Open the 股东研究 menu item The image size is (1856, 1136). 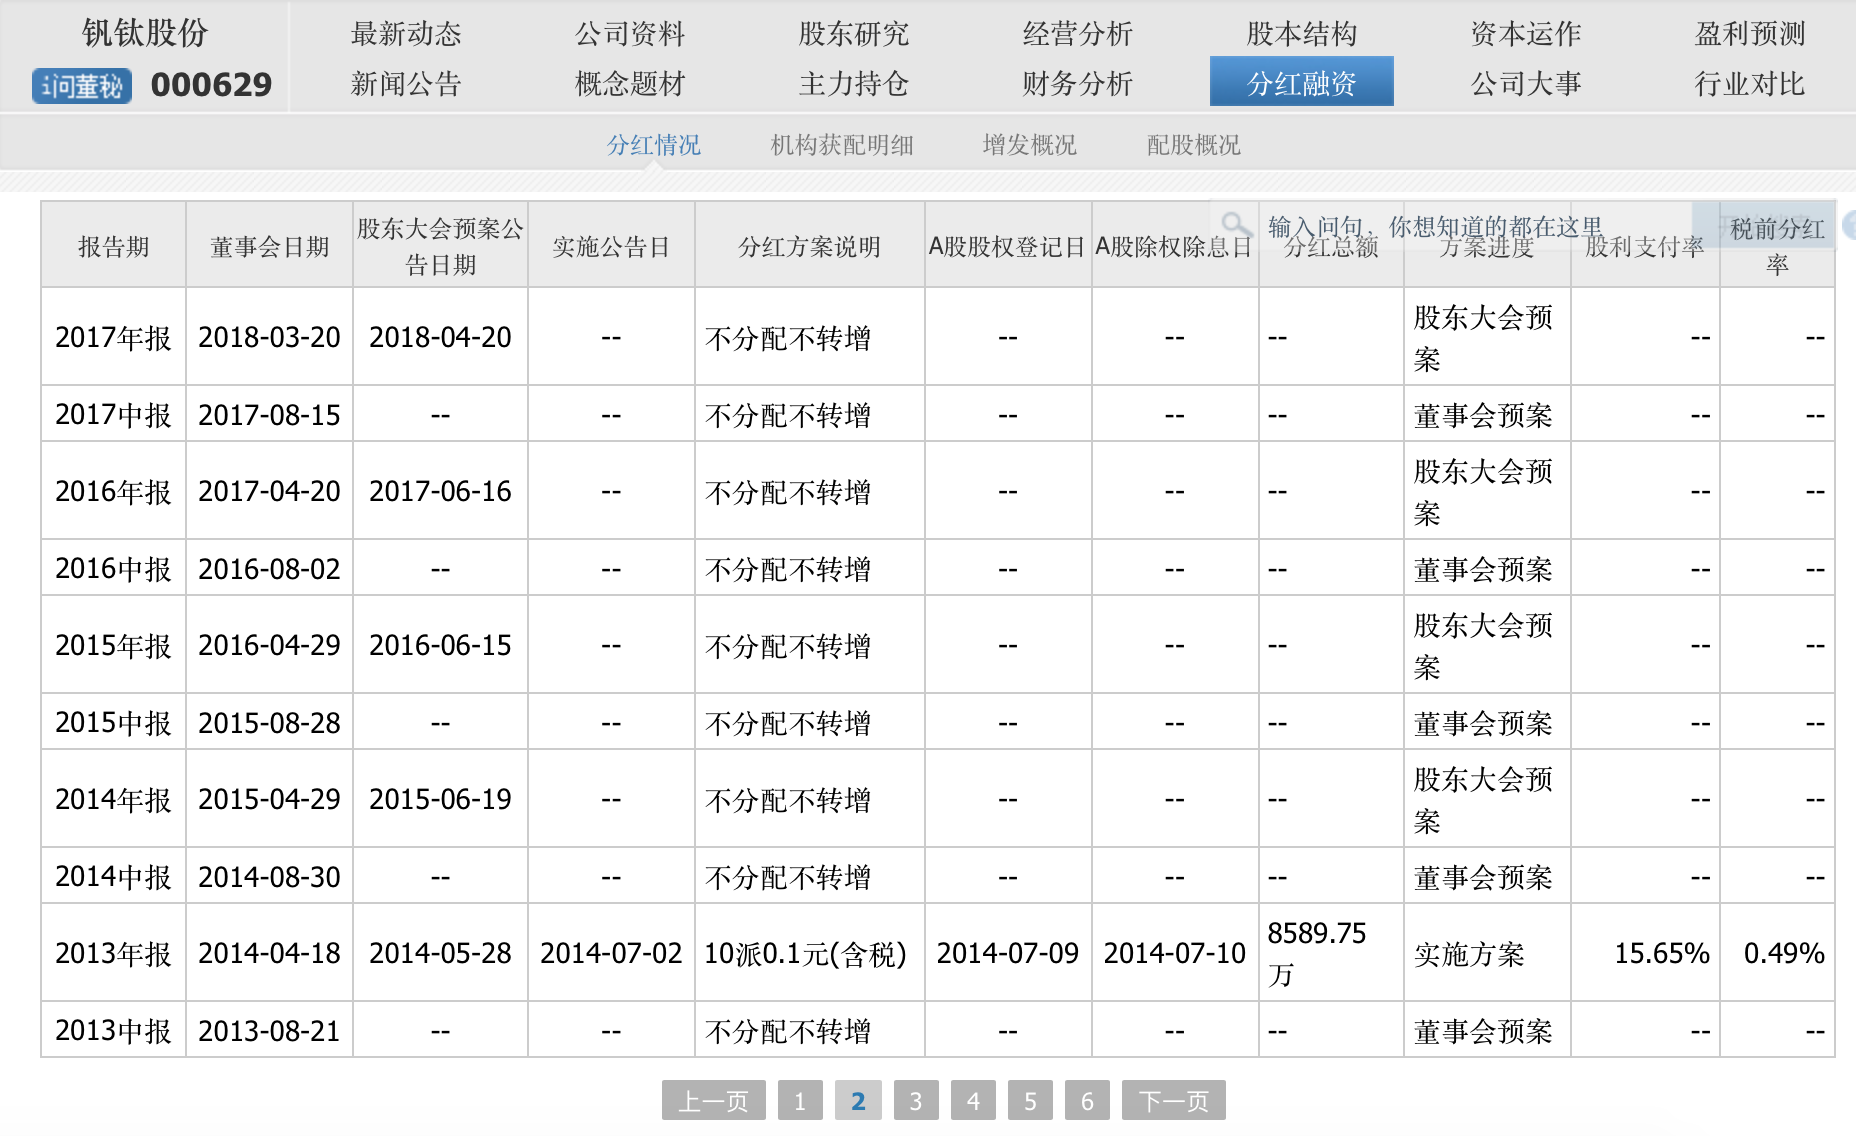pos(854,34)
